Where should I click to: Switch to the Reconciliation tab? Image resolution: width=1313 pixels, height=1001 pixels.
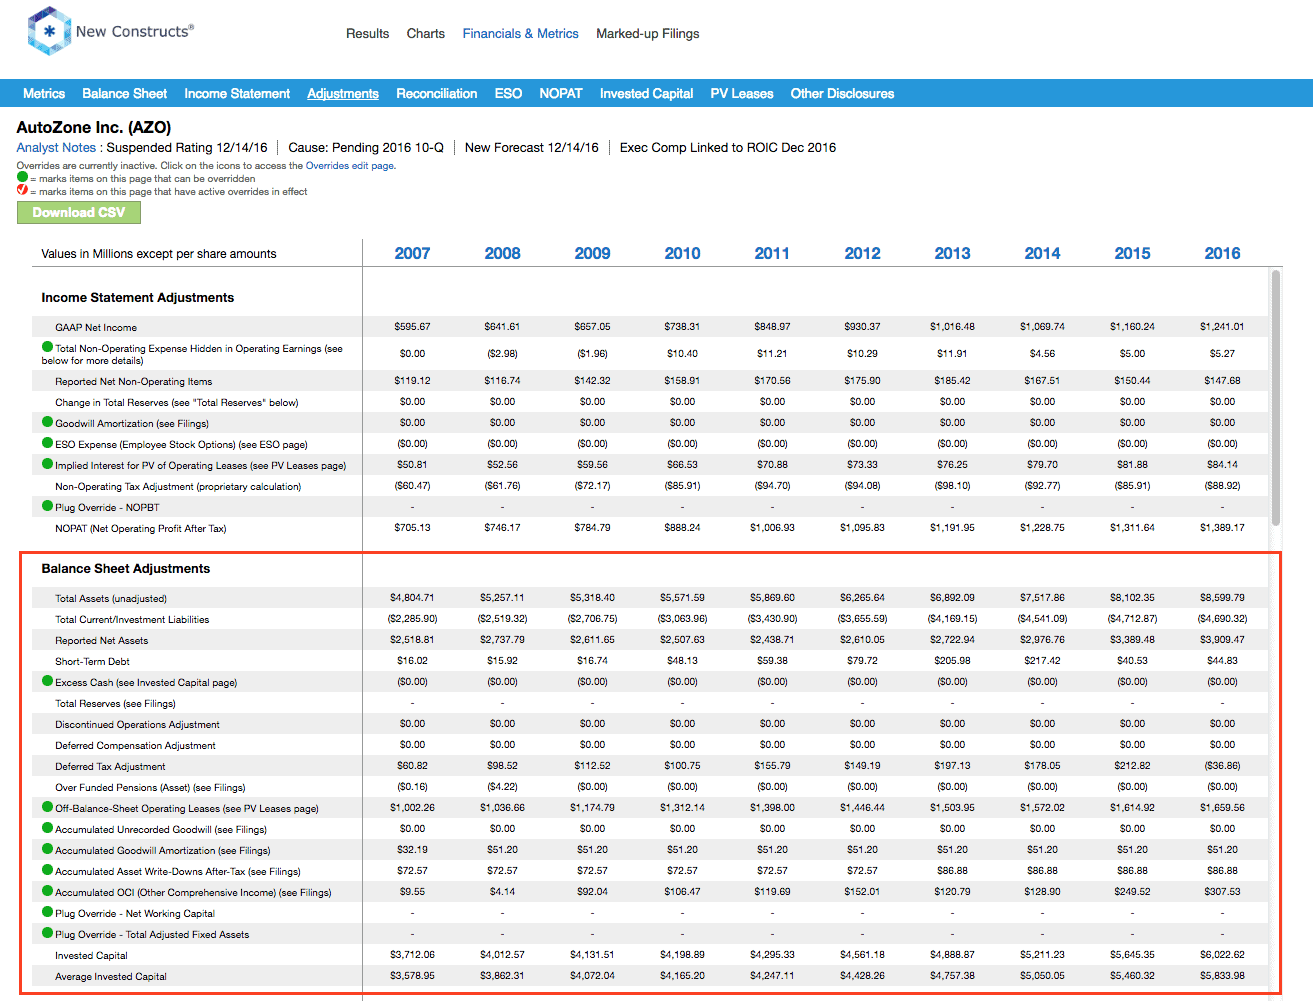point(436,93)
